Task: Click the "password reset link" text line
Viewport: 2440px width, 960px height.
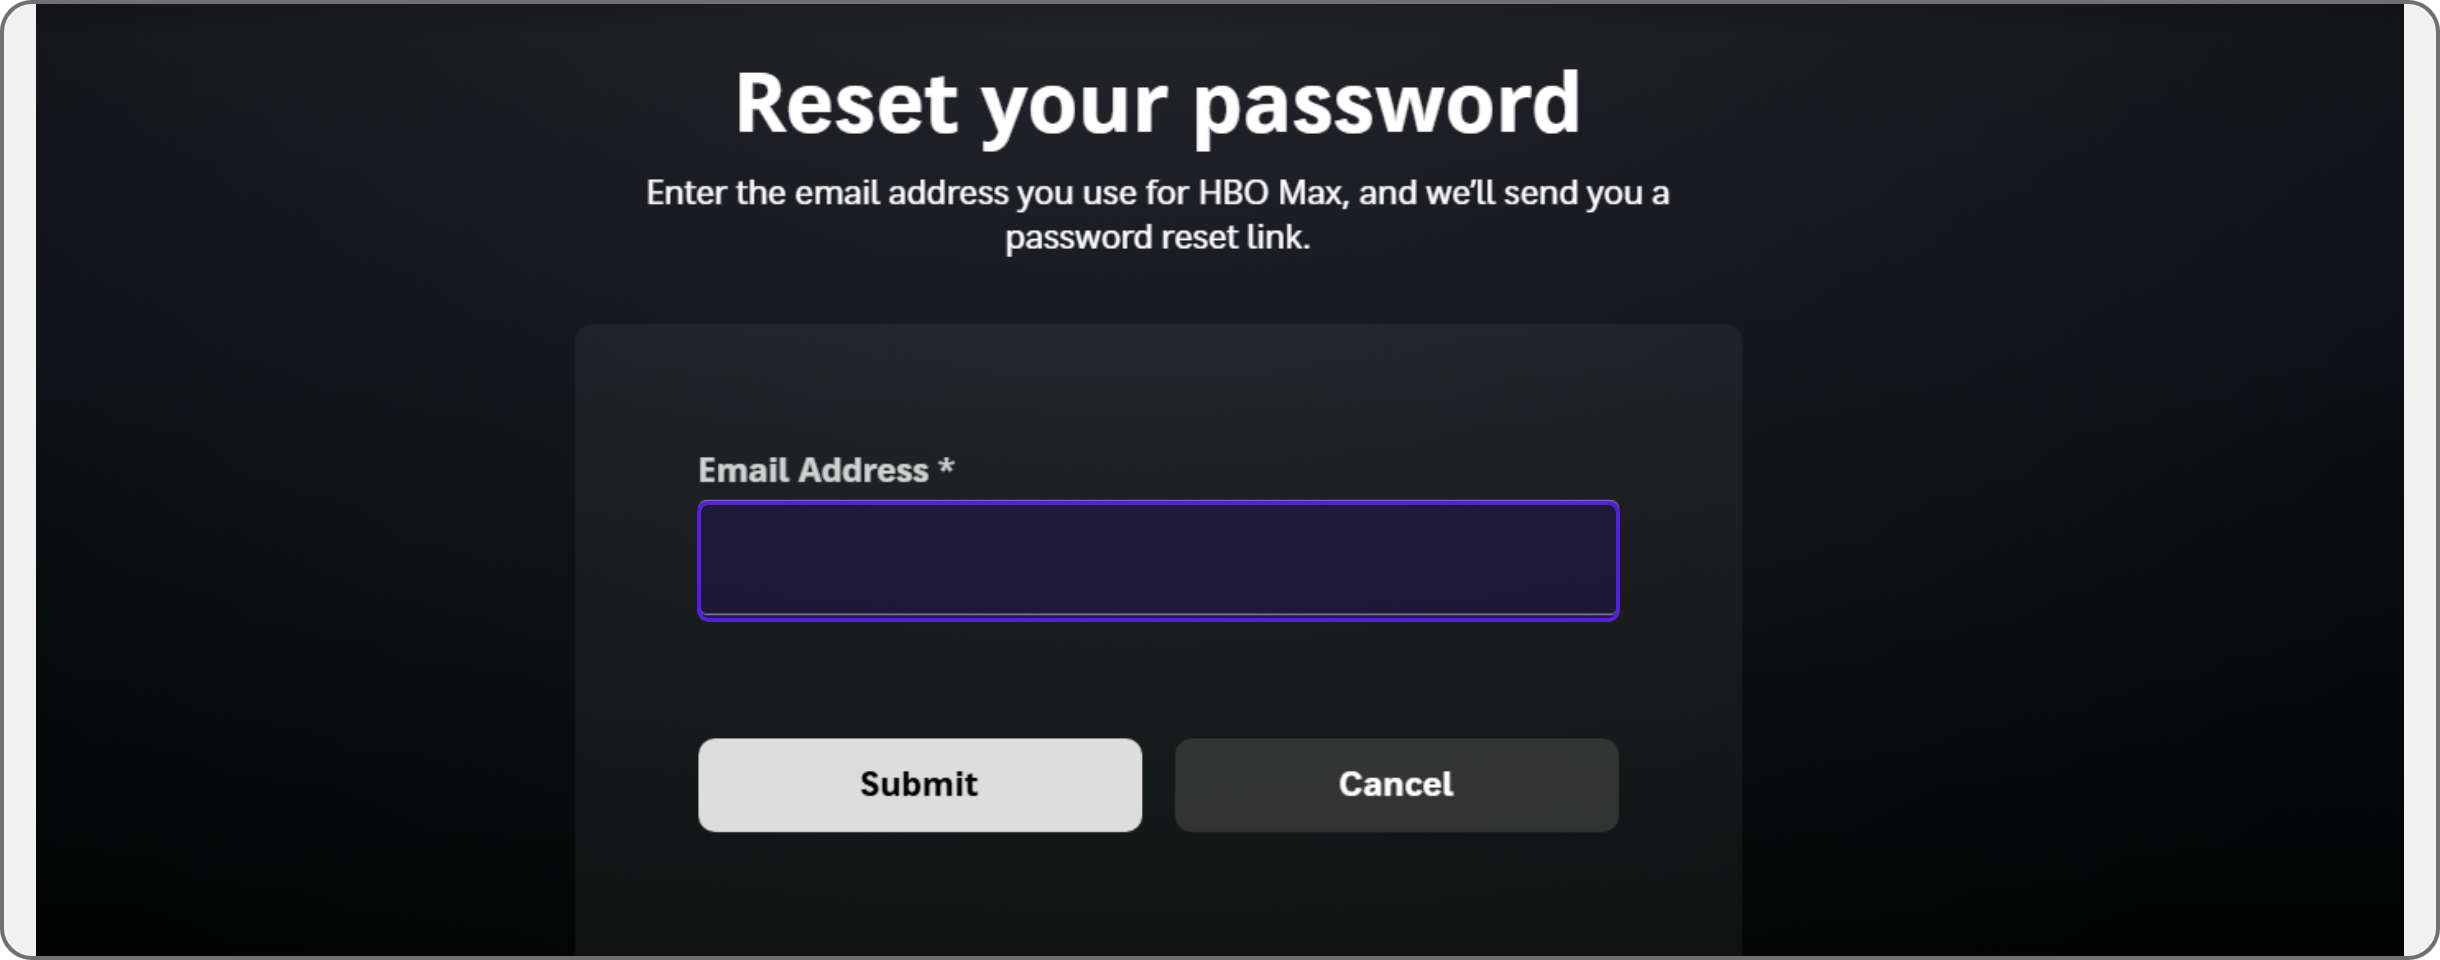Action: click(1157, 238)
